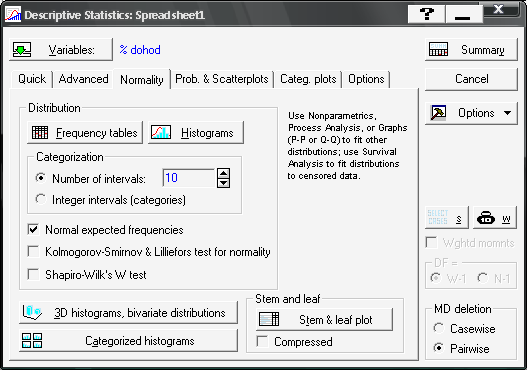This screenshot has width=527, height=370.
Task: Minimize the Descriptive Statistics dialog
Action: (463, 14)
